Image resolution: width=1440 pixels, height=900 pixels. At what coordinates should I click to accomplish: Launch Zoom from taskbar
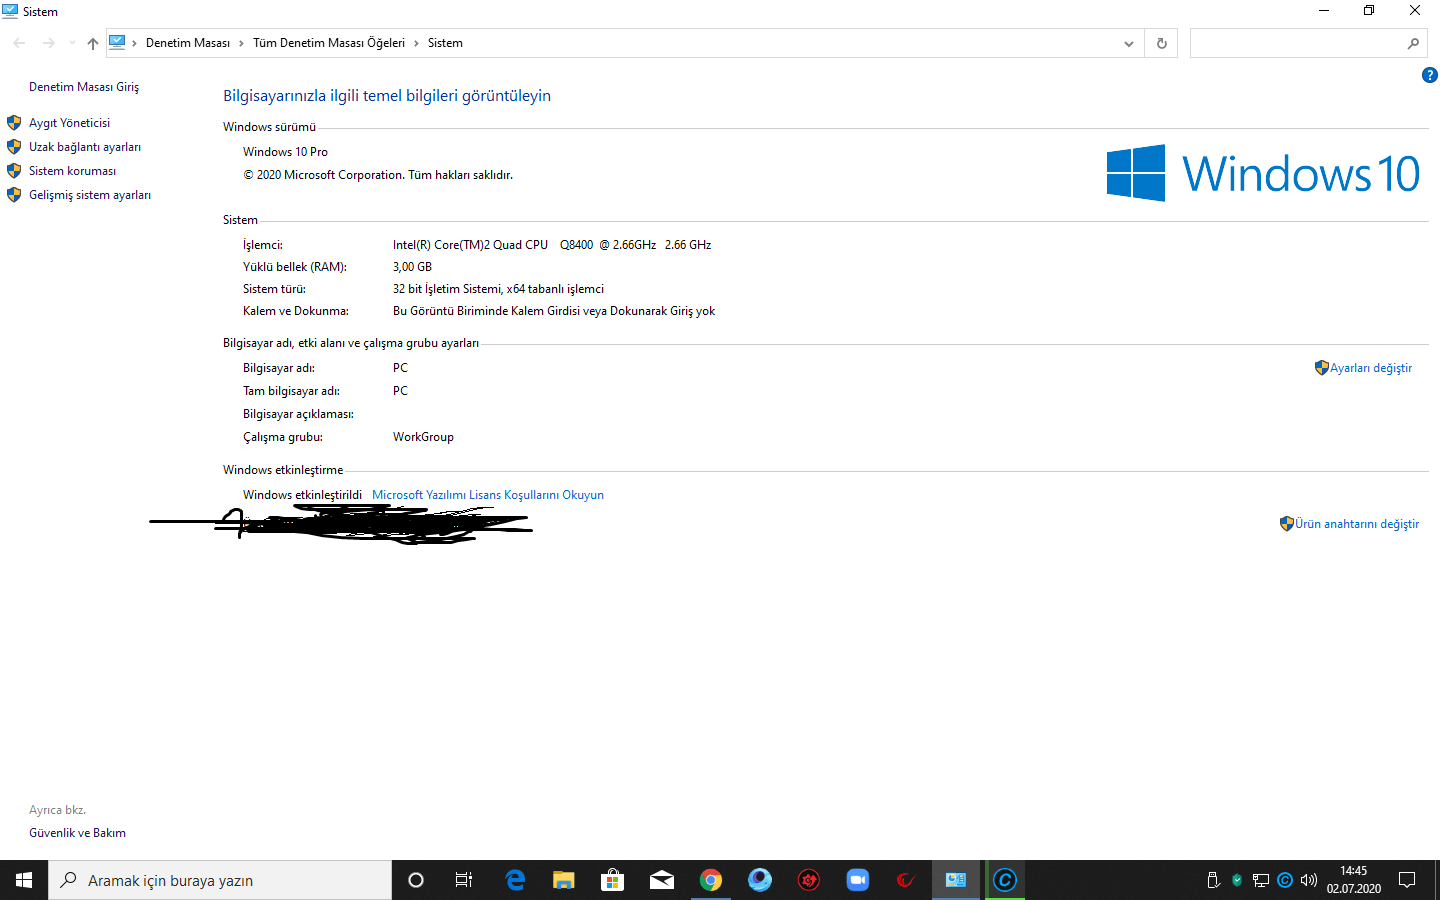858,880
